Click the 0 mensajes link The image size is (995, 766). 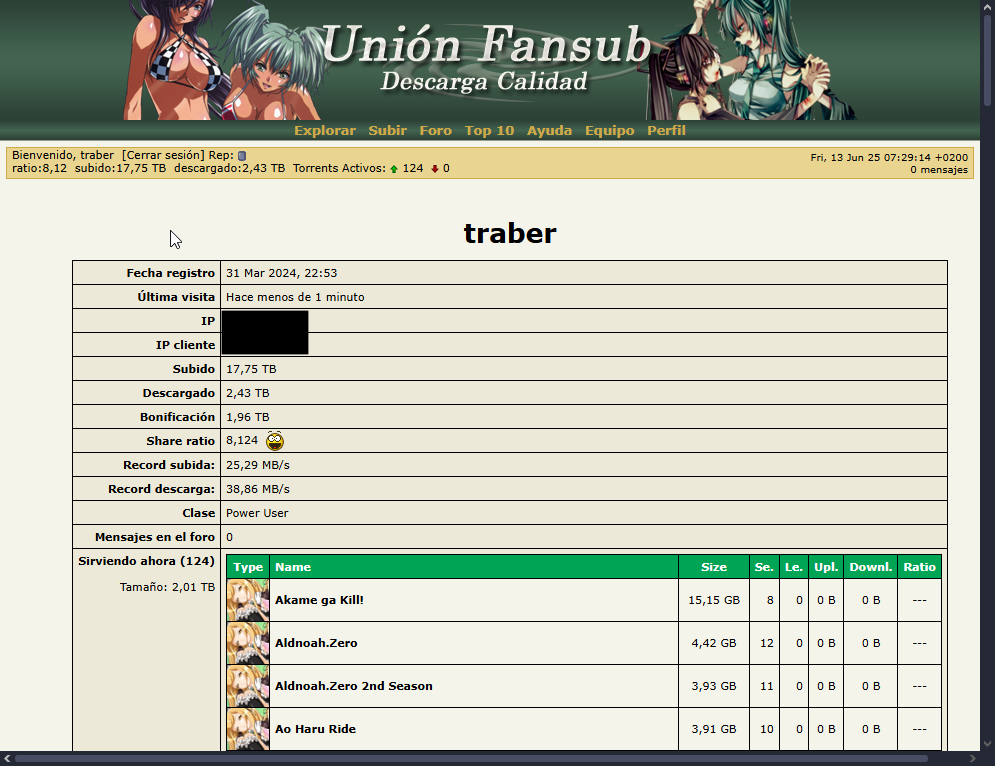click(939, 169)
